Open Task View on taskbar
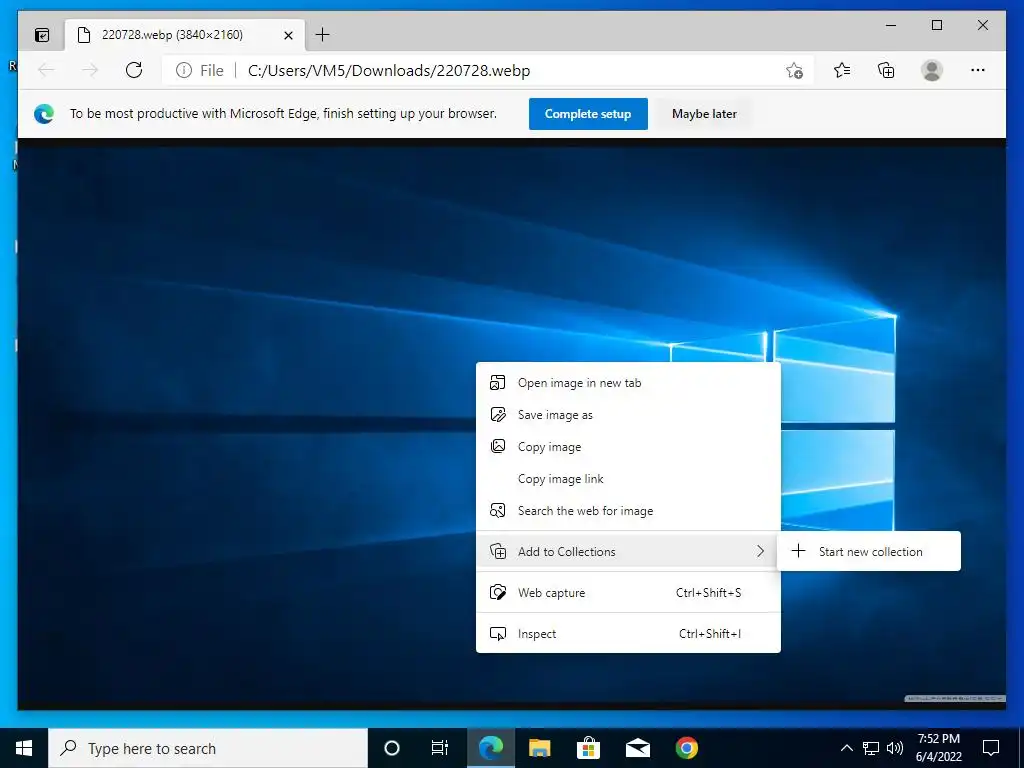The height and width of the screenshot is (768, 1024). pos(440,748)
